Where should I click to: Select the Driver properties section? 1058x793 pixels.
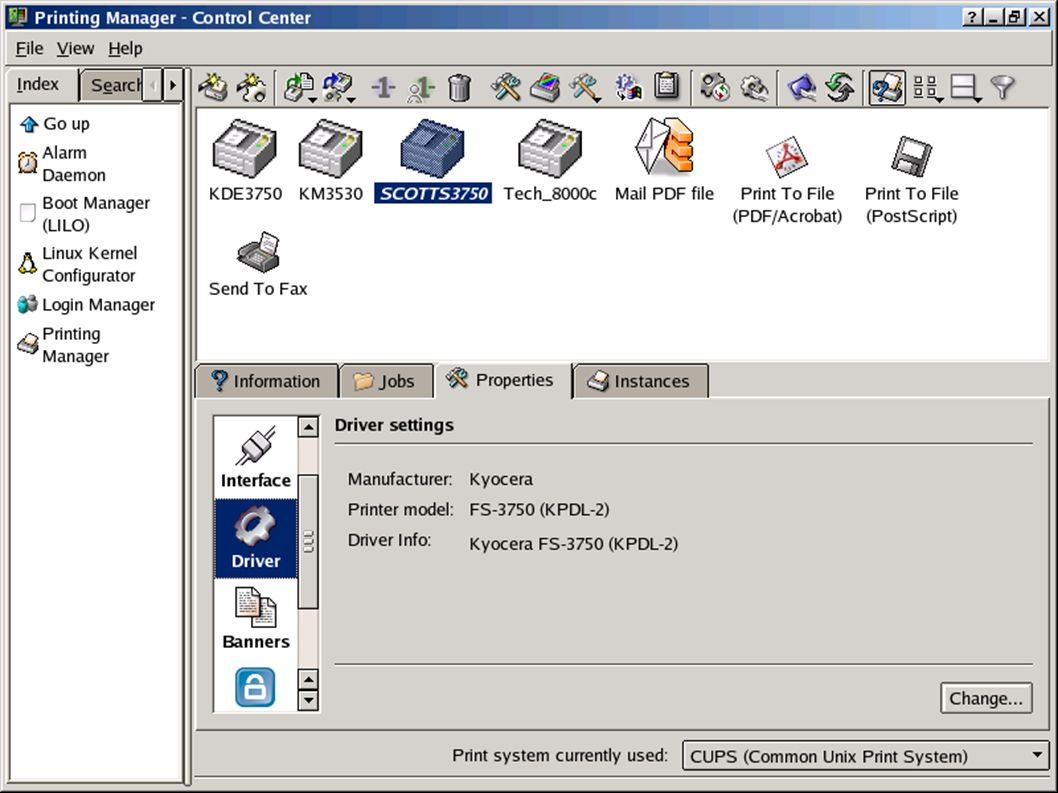[x=256, y=539]
